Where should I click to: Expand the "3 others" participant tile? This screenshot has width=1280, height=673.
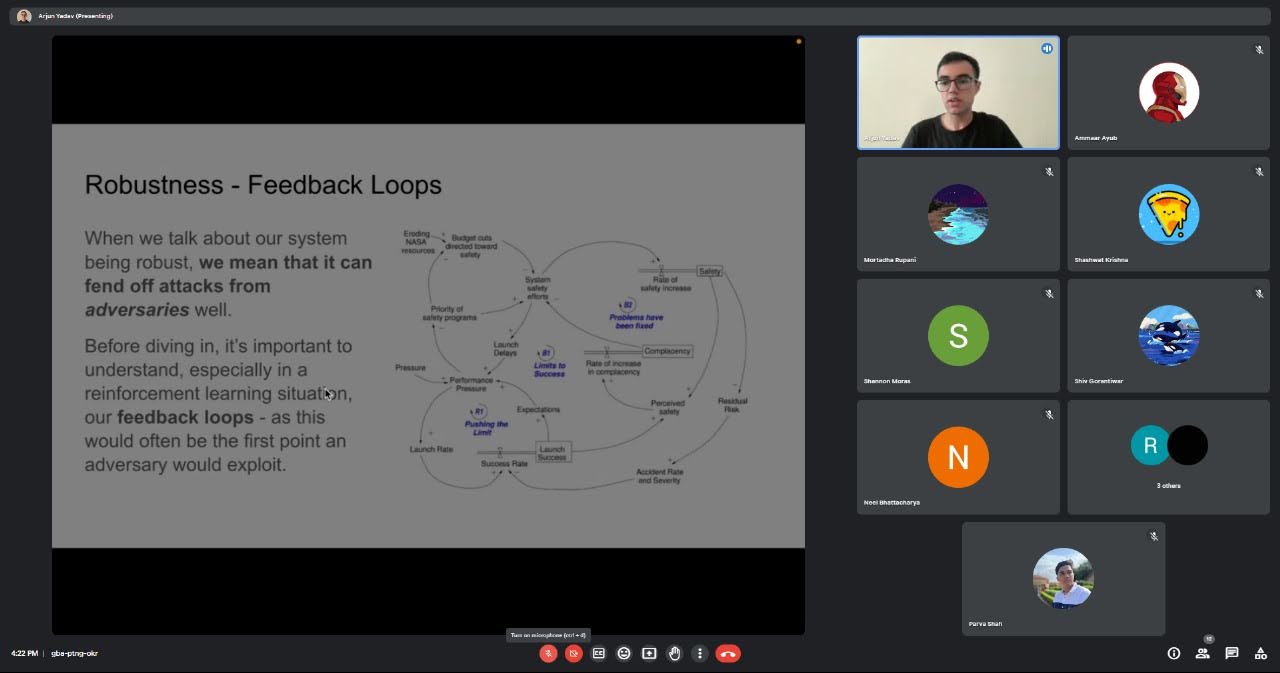[1168, 457]
